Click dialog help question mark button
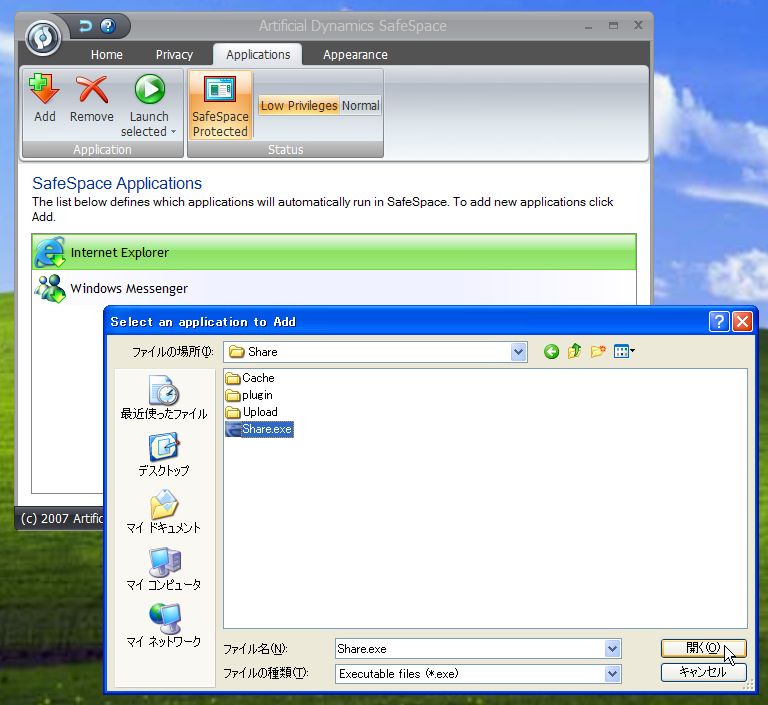This screenshot has height=705, width=768. (719, 321)
